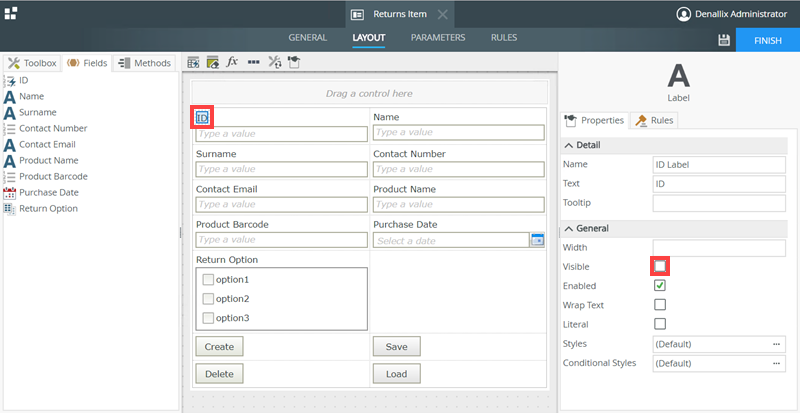Click the fx expression icon in toolbar
Viewport: 800px width, 413px height.
tap(232, 62)
